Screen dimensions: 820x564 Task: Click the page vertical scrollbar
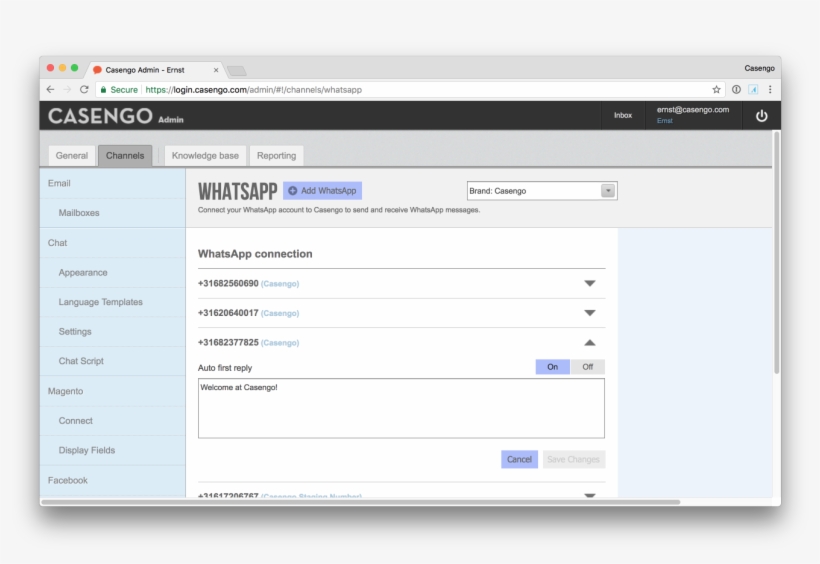tap(777, 252)
